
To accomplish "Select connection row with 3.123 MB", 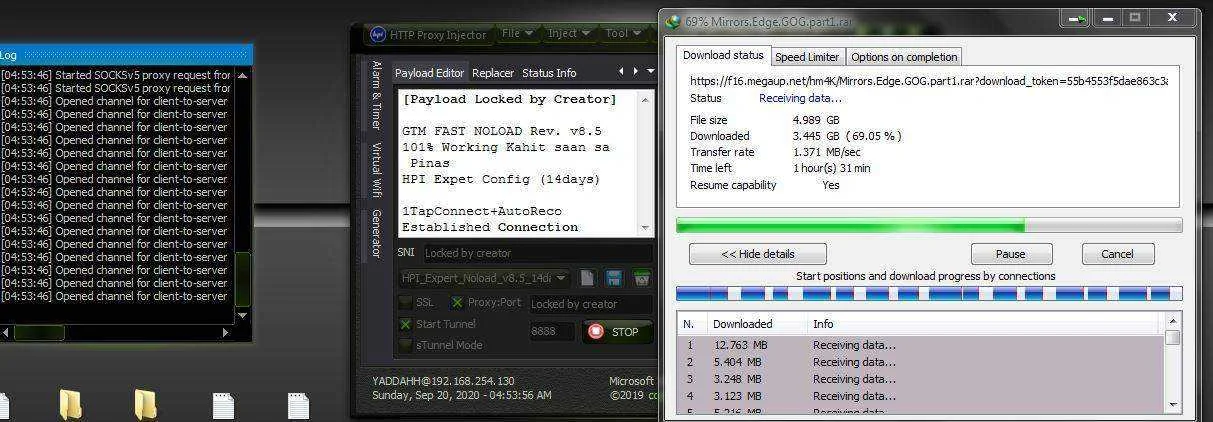I will coord(921,396).
